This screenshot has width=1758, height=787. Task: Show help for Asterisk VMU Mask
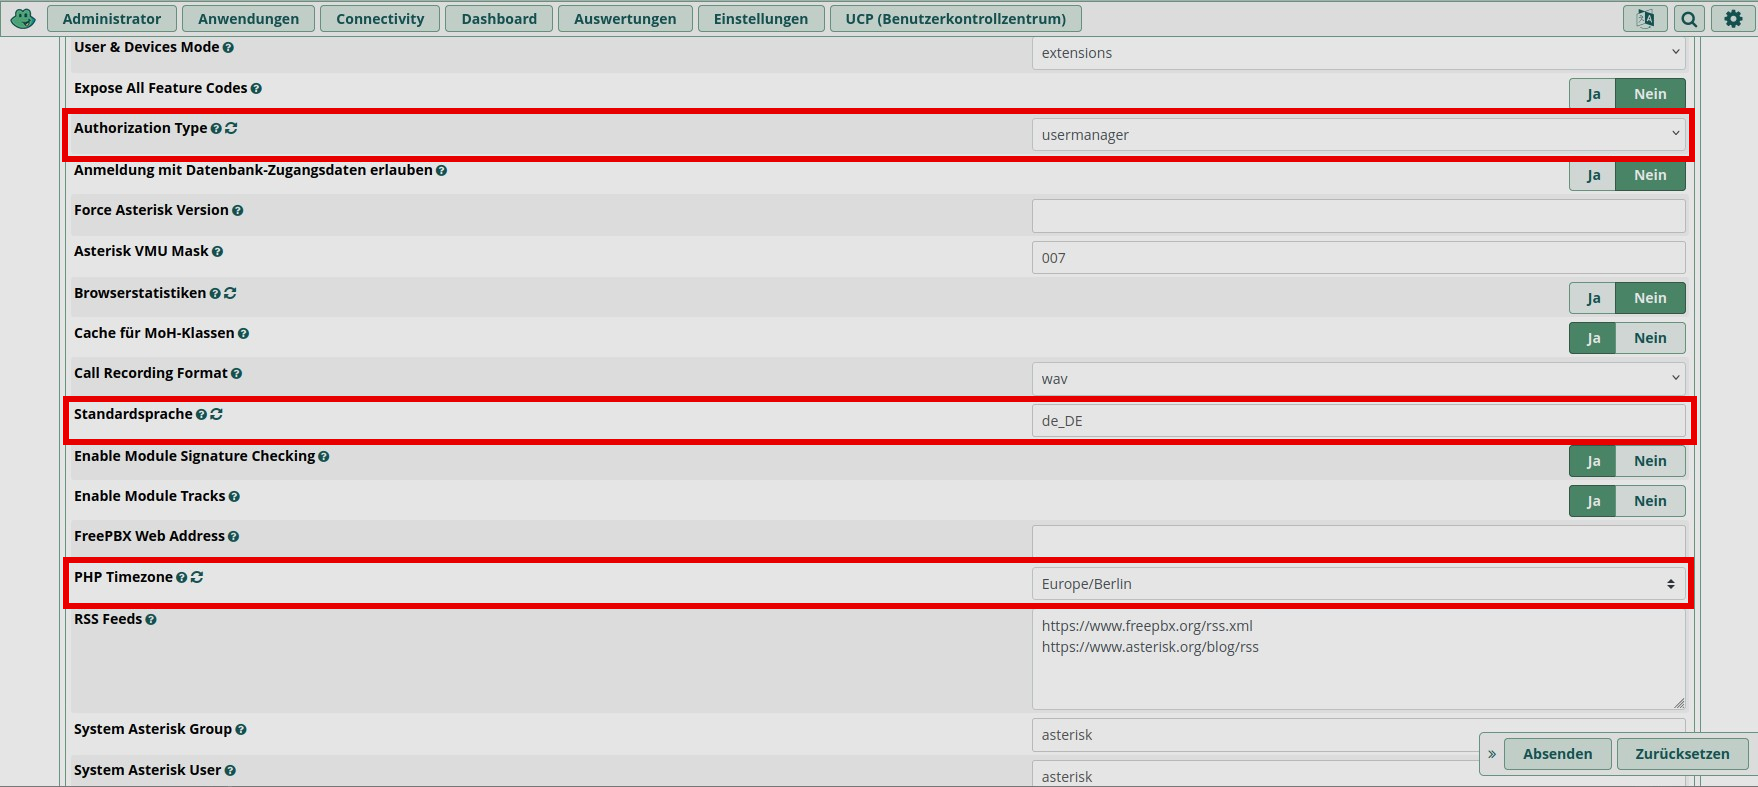pyautogui.click(x=217, y=252)
